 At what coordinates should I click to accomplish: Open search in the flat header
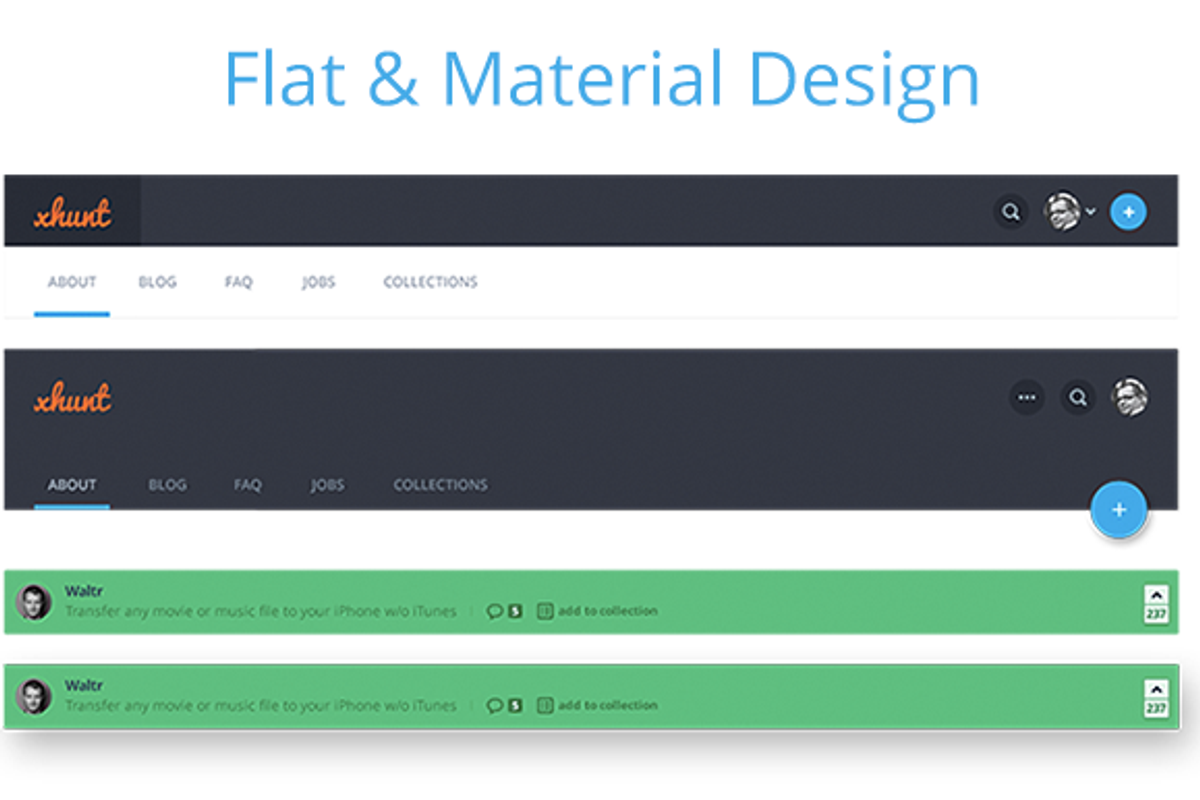pos(1011,212)
